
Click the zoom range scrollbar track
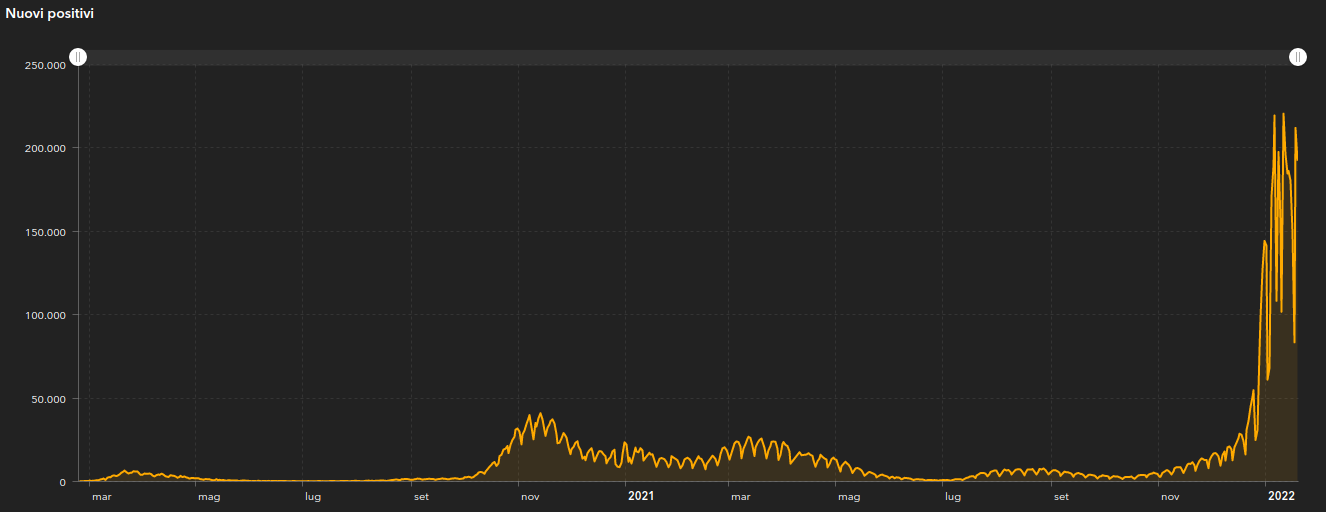(688, 57)
